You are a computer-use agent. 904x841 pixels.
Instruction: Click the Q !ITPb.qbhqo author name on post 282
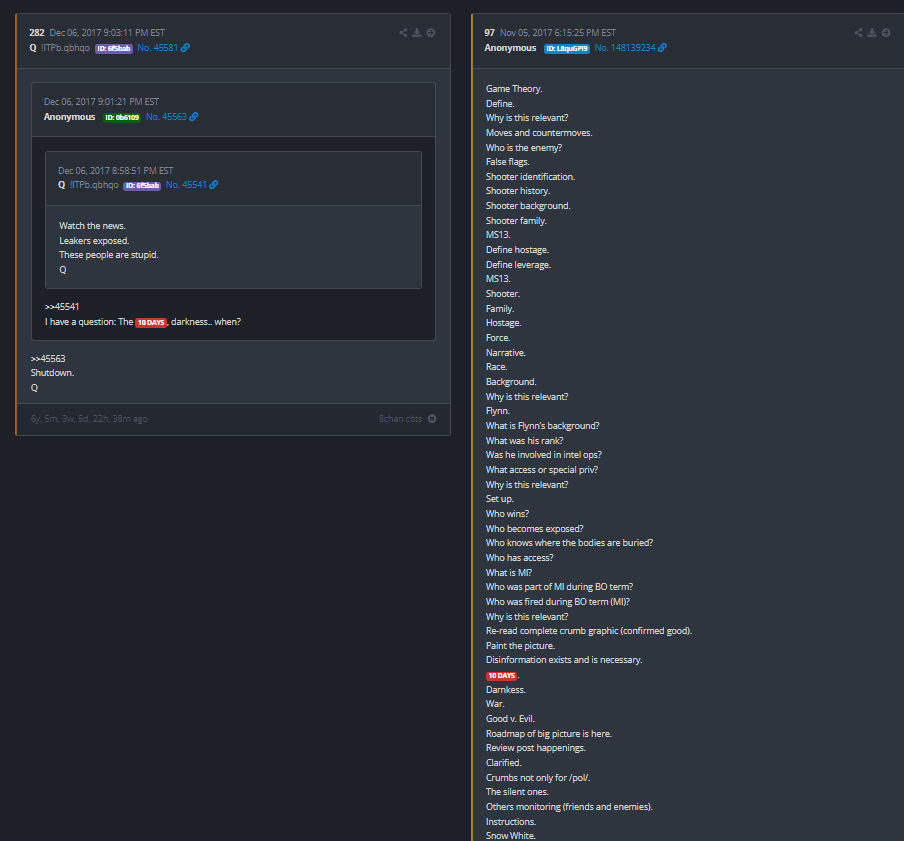point(59,48)
